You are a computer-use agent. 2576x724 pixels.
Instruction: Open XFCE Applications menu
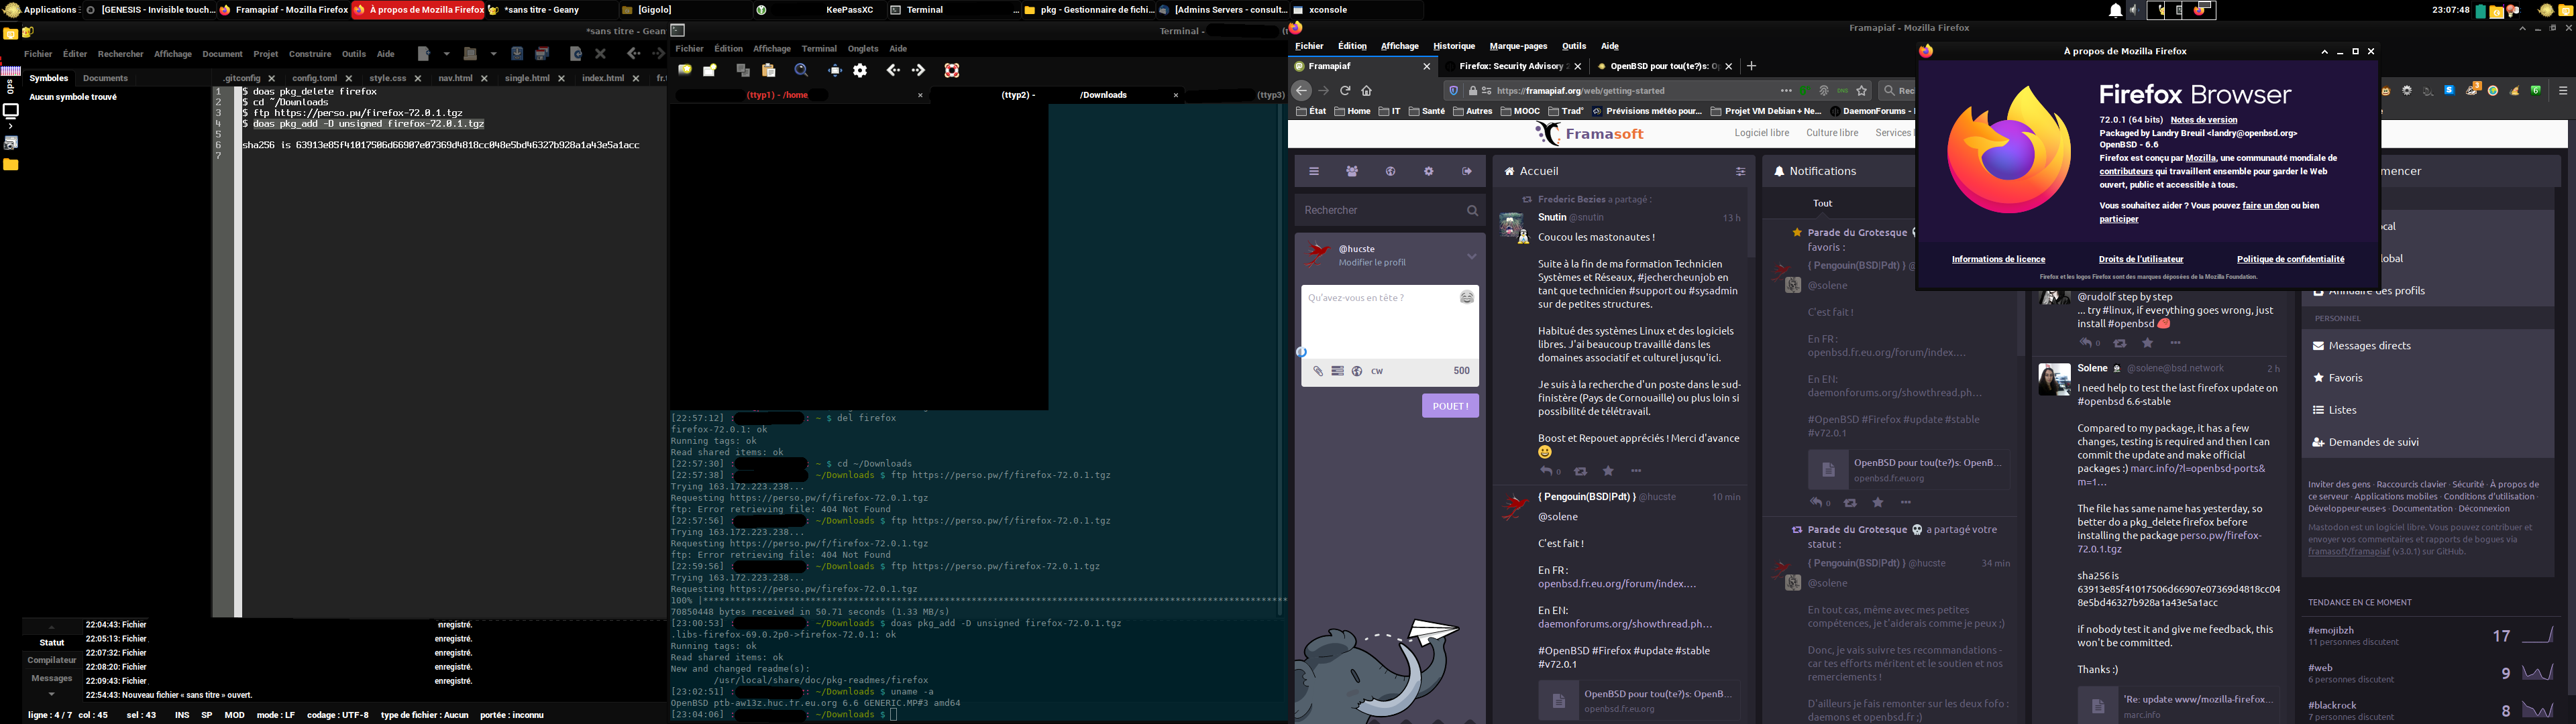click(x=41, y=10)
